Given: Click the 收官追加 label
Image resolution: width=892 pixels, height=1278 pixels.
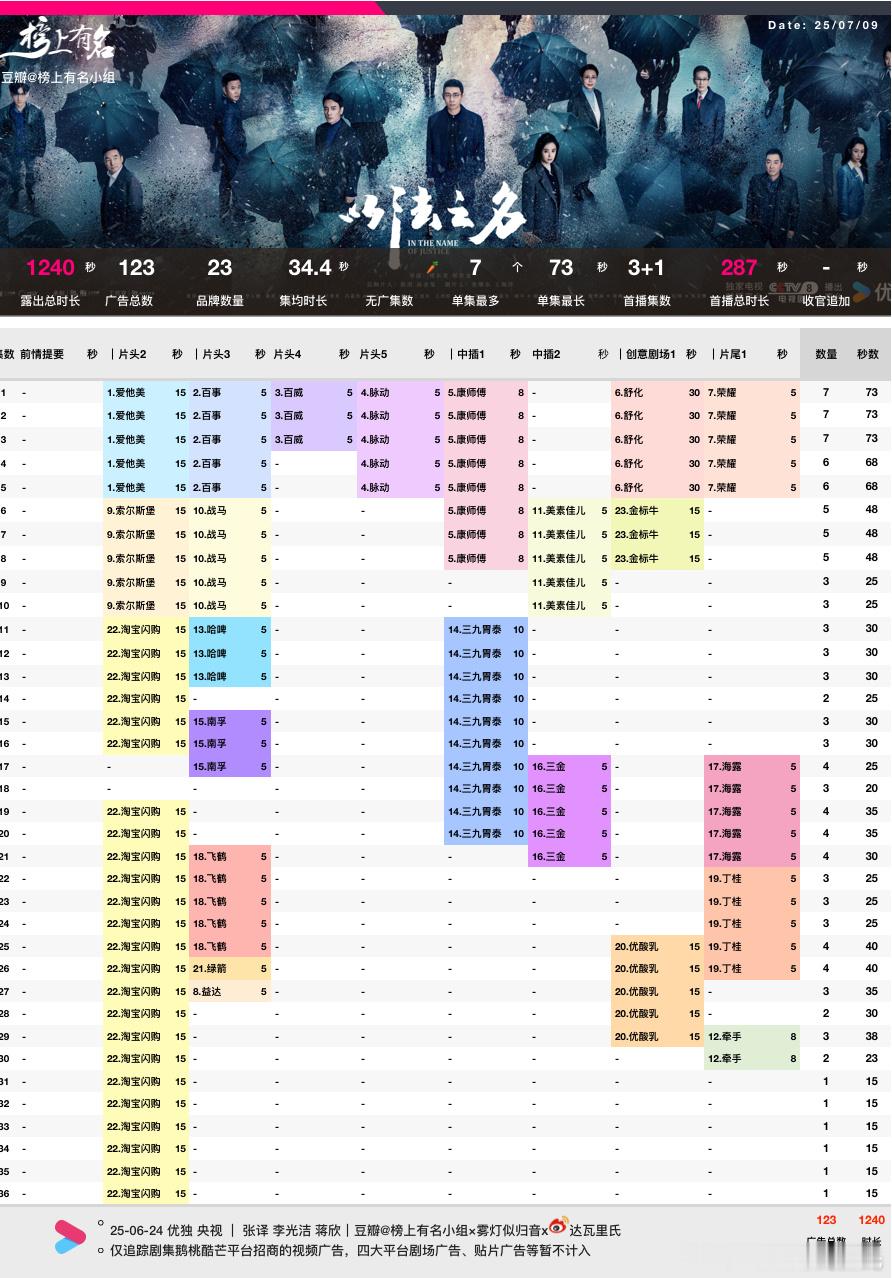Looking at the screenshot, I should pos(826,300).
